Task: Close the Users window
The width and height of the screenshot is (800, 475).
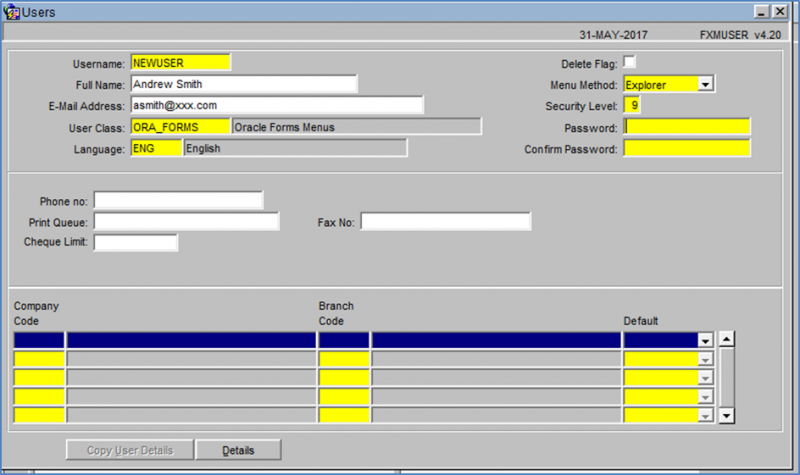Action: 780,12
